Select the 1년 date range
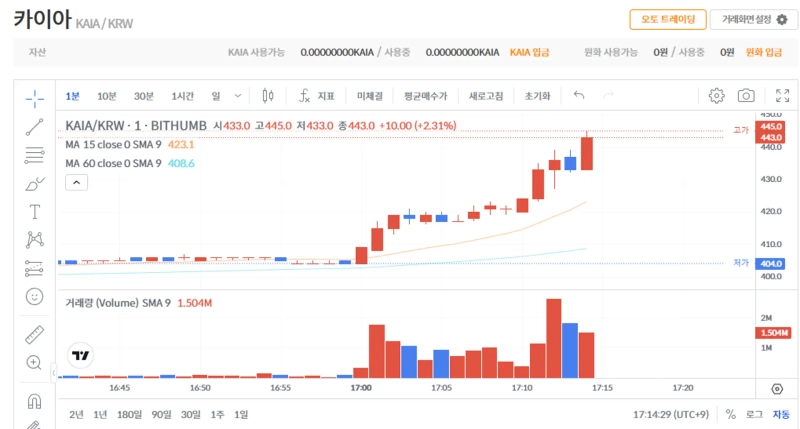800x429 pixels. 100,414
